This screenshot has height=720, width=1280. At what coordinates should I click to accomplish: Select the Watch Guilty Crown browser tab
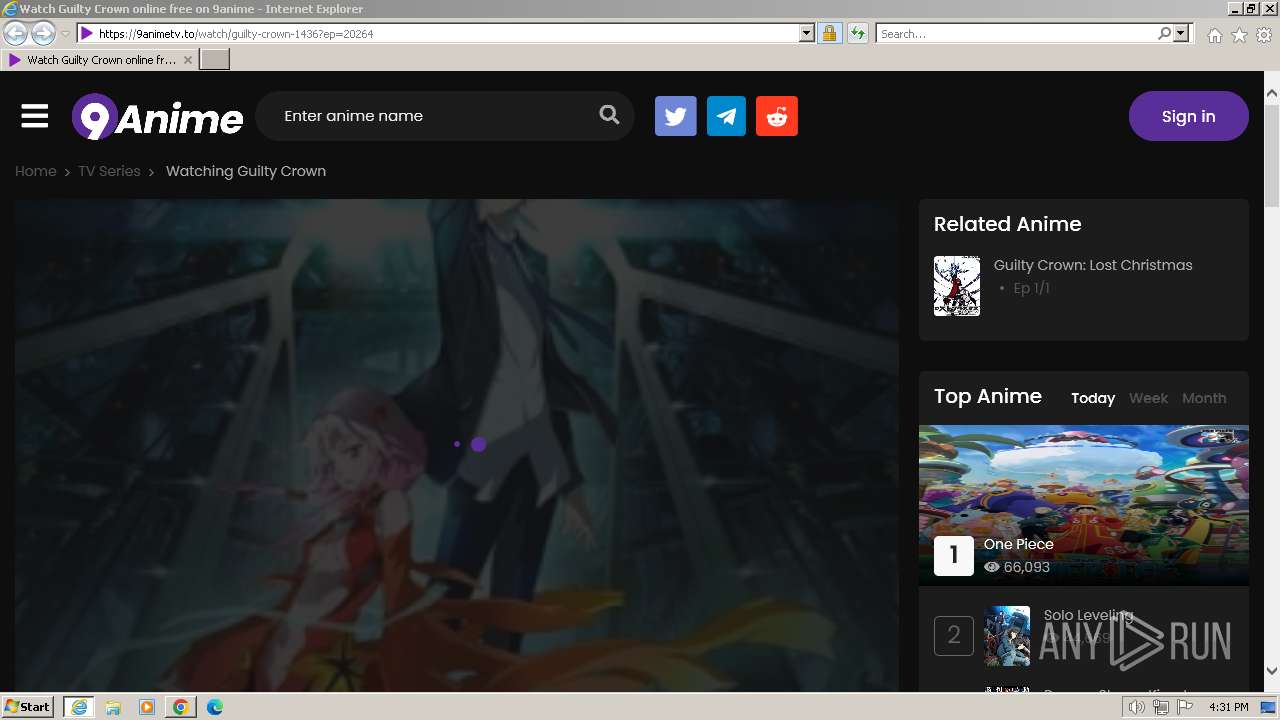(98, 60)
